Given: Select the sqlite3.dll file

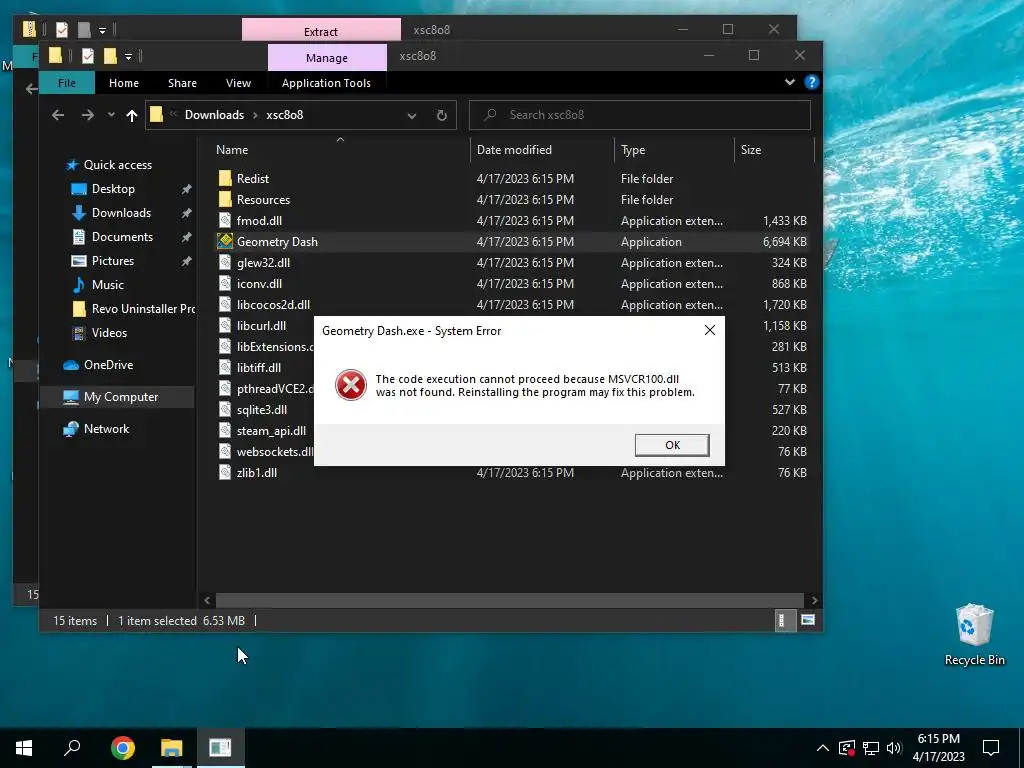Looking at the screenshot, I should (x=262, y=409).
